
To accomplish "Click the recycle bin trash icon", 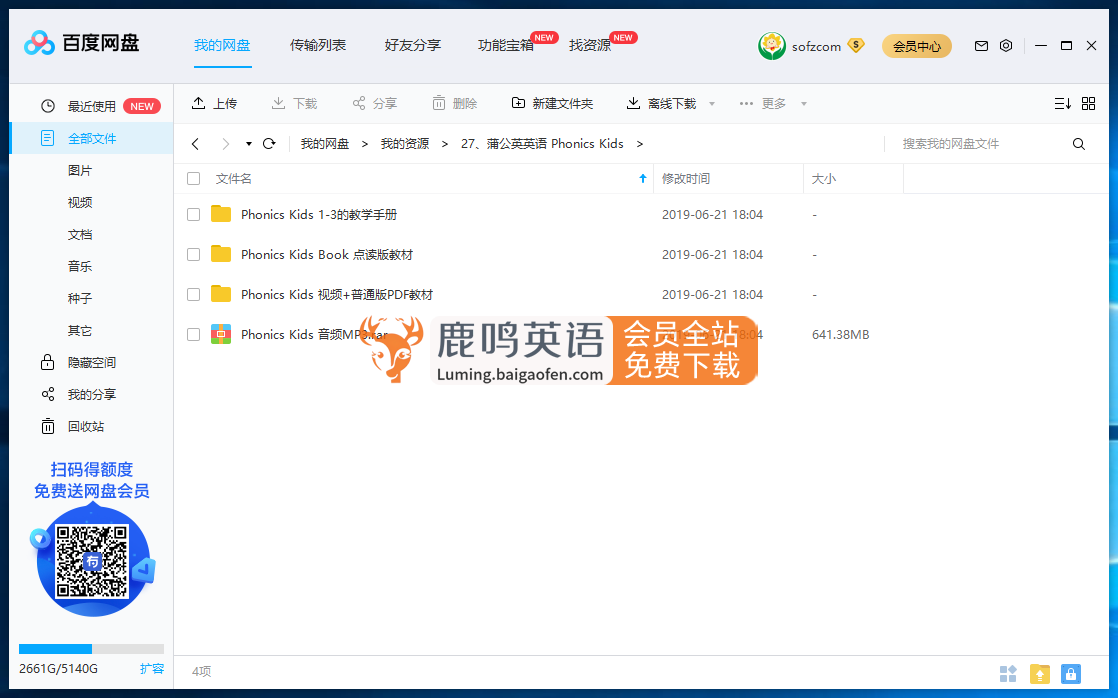I will (48, 426).
